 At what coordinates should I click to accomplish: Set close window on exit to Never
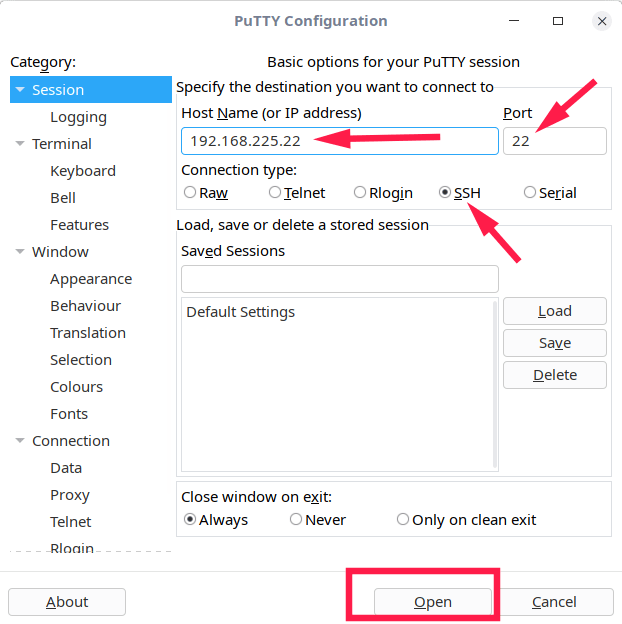point(296,520)
